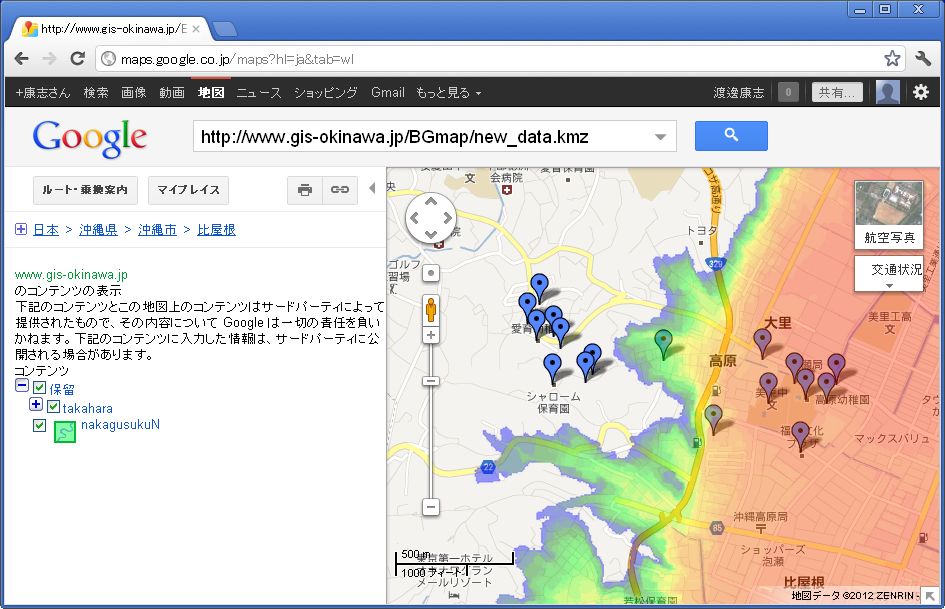945x609 pixels.
Task: Open the ニュース menu item
Action: (259, 92)
